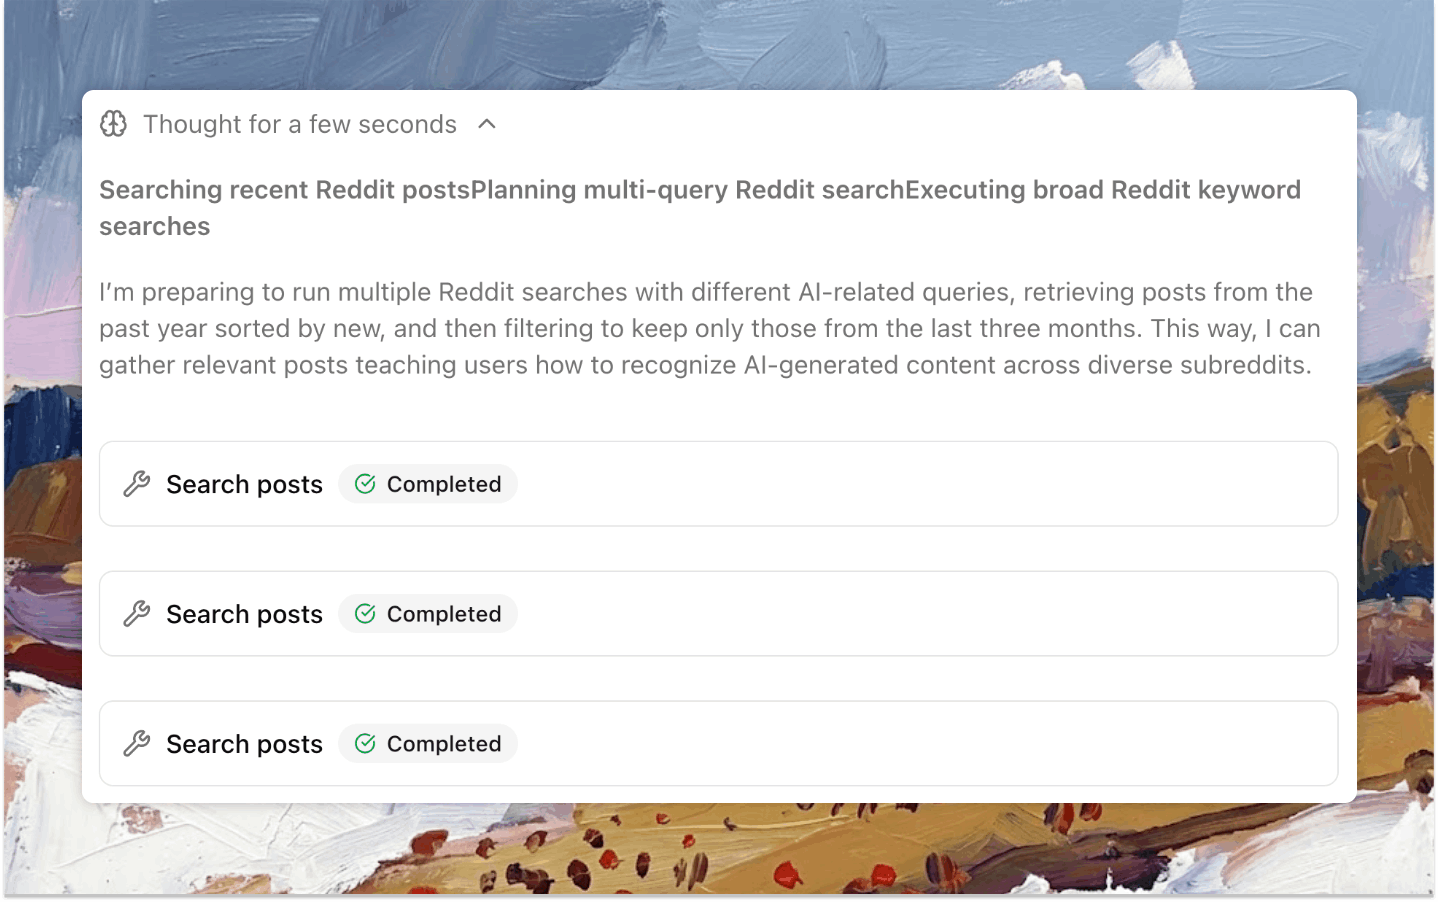Click the Search posts label on first card
This screenshot has width=1438, height=902.
[x=244, y=483]
